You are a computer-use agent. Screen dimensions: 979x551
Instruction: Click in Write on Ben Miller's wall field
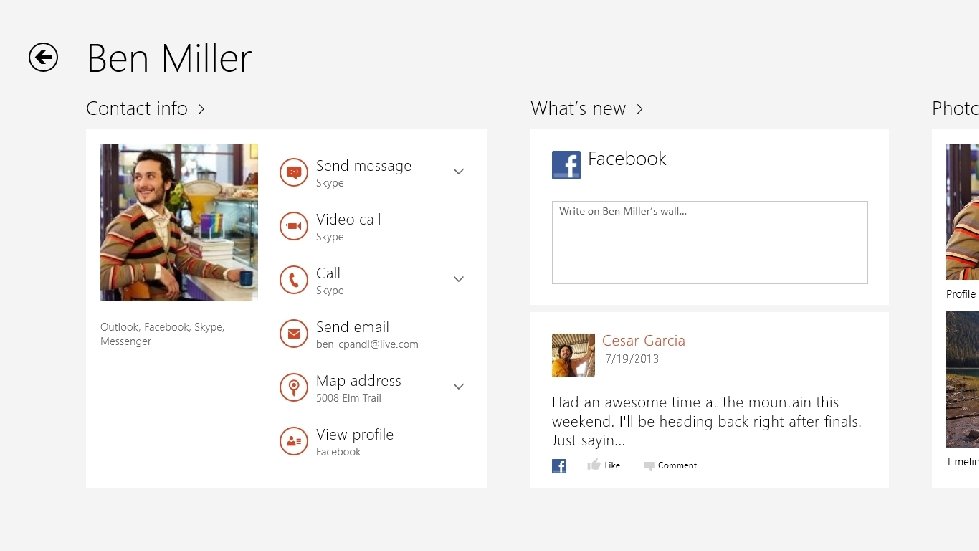[710, 242]
